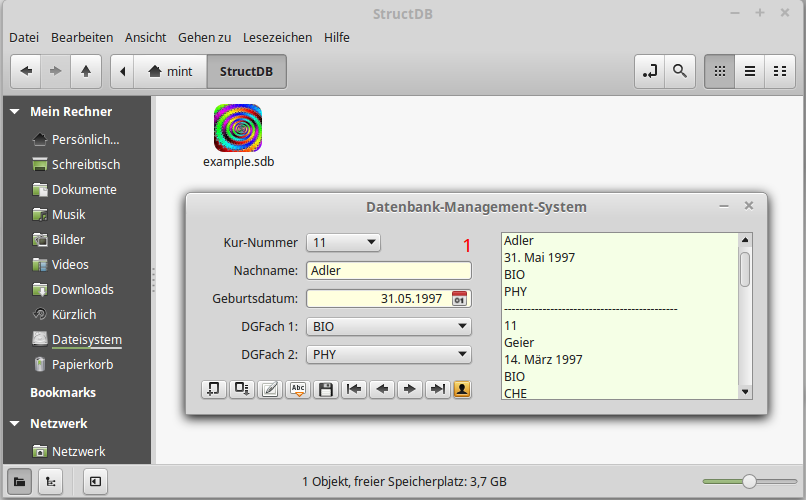Click into the Nachname text field
Viewport: 806px width, 500px height.
click(x=388, y=270)
